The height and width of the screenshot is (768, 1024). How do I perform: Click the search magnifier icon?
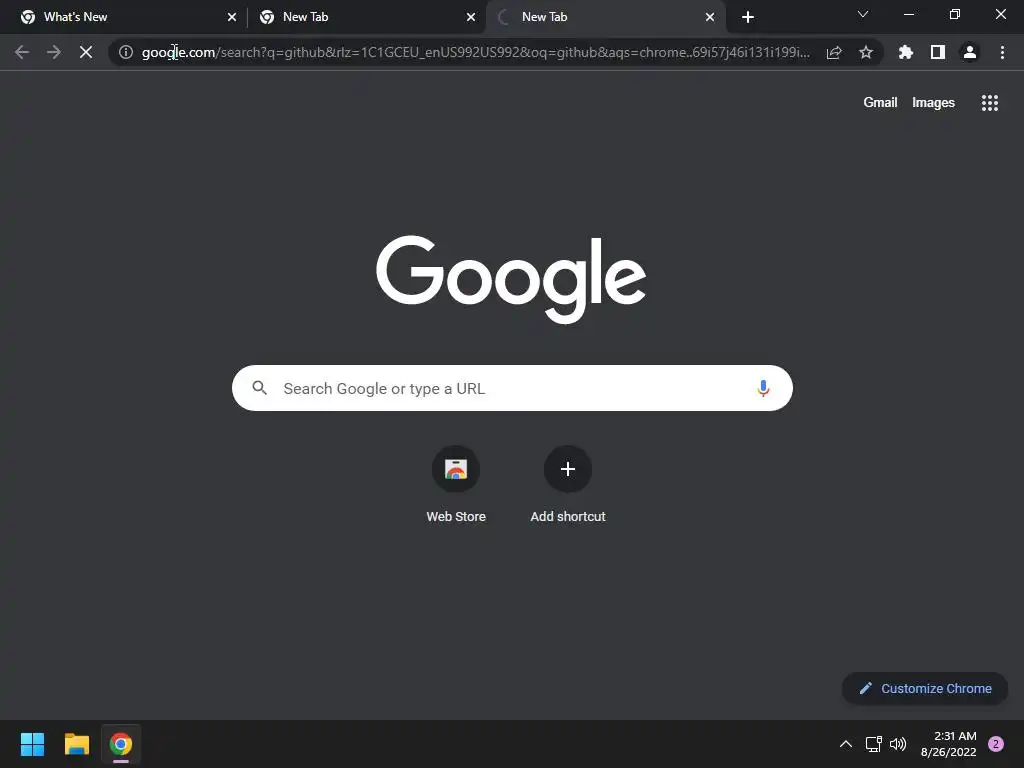[260, 388]
